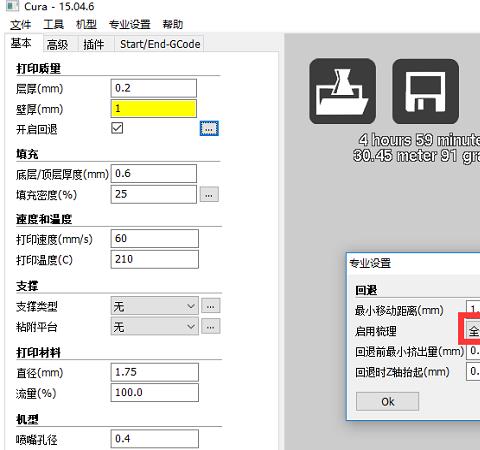Image resolution: width=480 pixels, height=450 pixels.
Task: Select the 插件 tab
Action: (94, 44)
